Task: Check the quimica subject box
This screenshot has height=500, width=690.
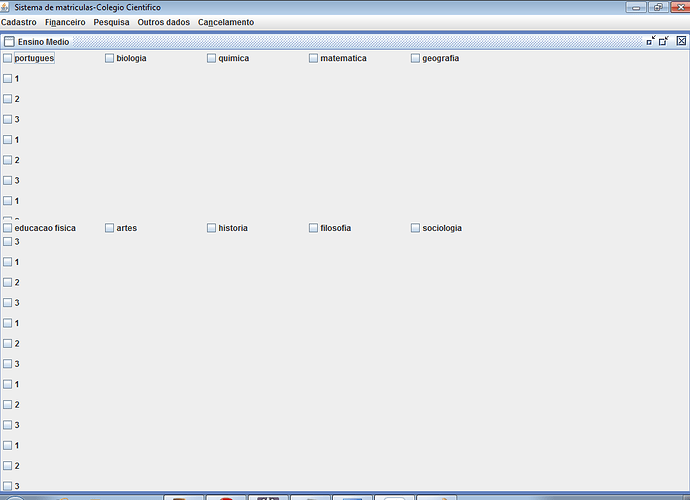Action: [x=212, y=58]
